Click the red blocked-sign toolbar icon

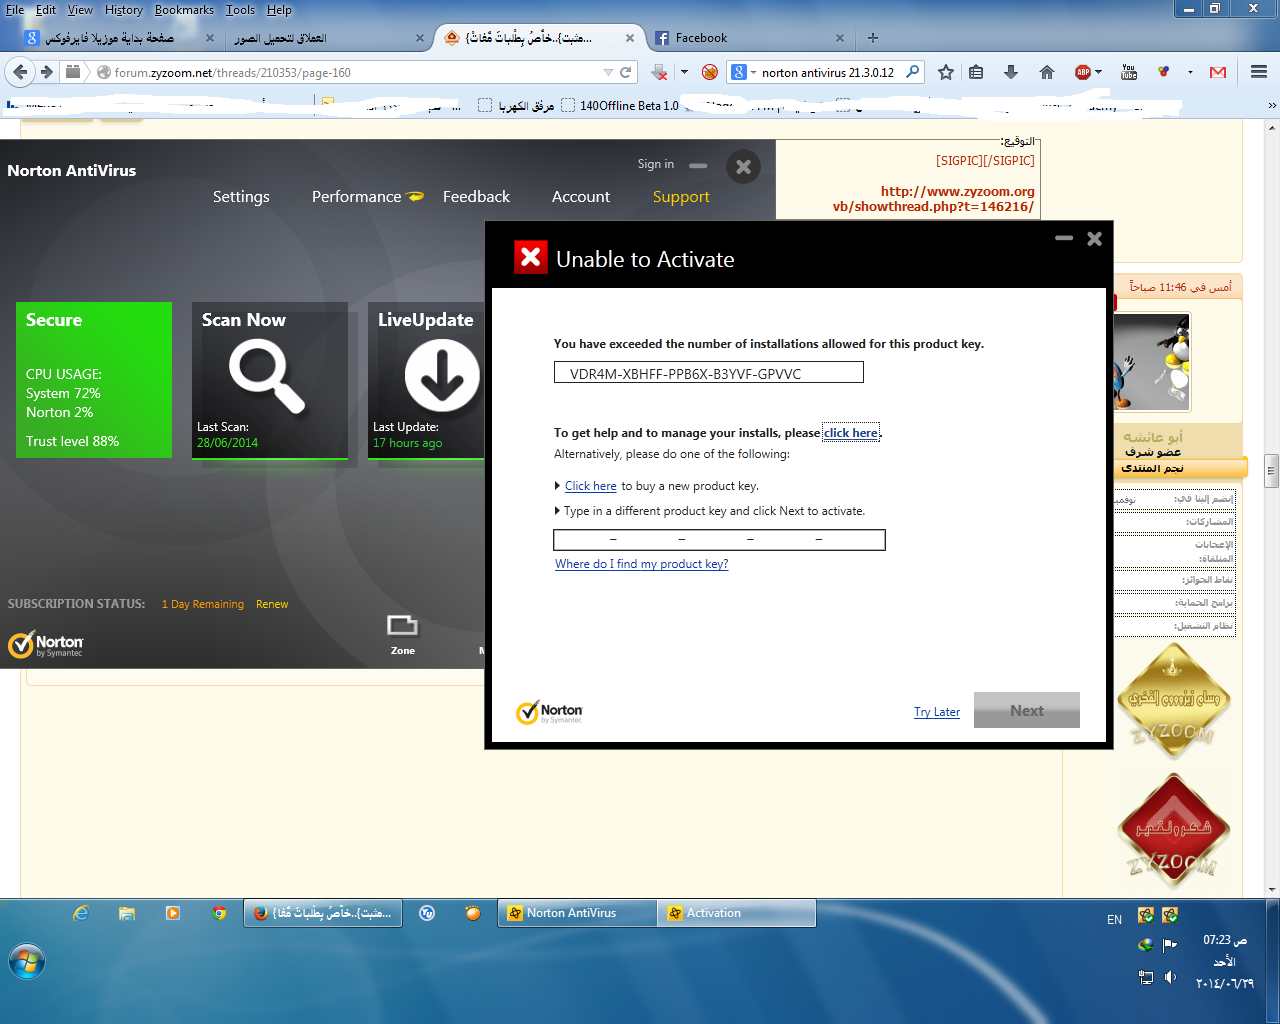click(710, 72)
